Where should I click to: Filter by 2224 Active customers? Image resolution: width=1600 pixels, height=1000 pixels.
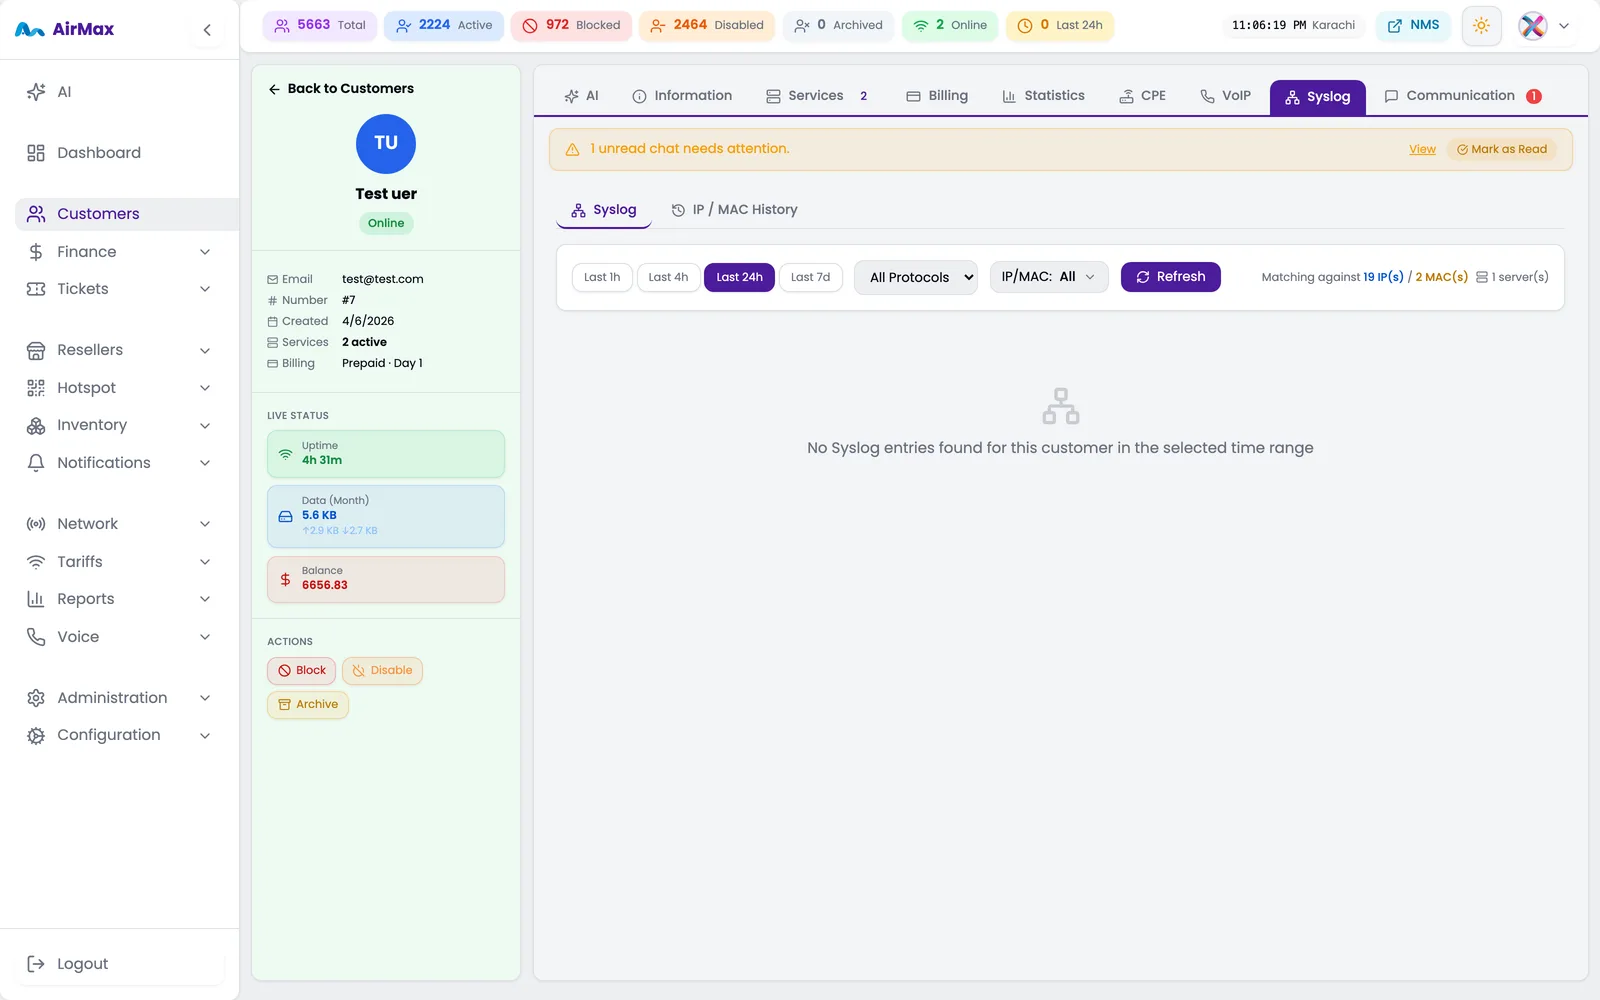tap(444, 25)
